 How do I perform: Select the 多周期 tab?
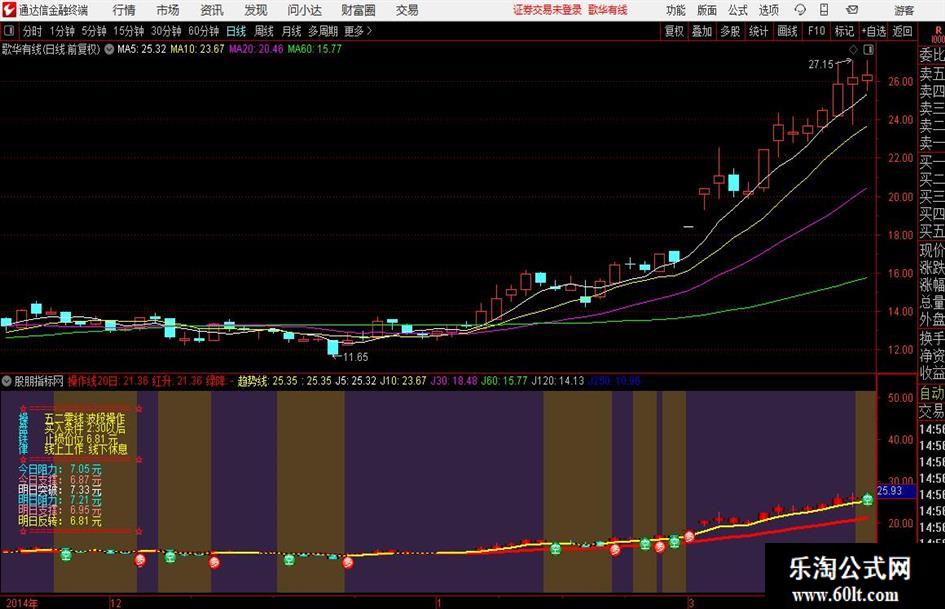click(323, 31)
